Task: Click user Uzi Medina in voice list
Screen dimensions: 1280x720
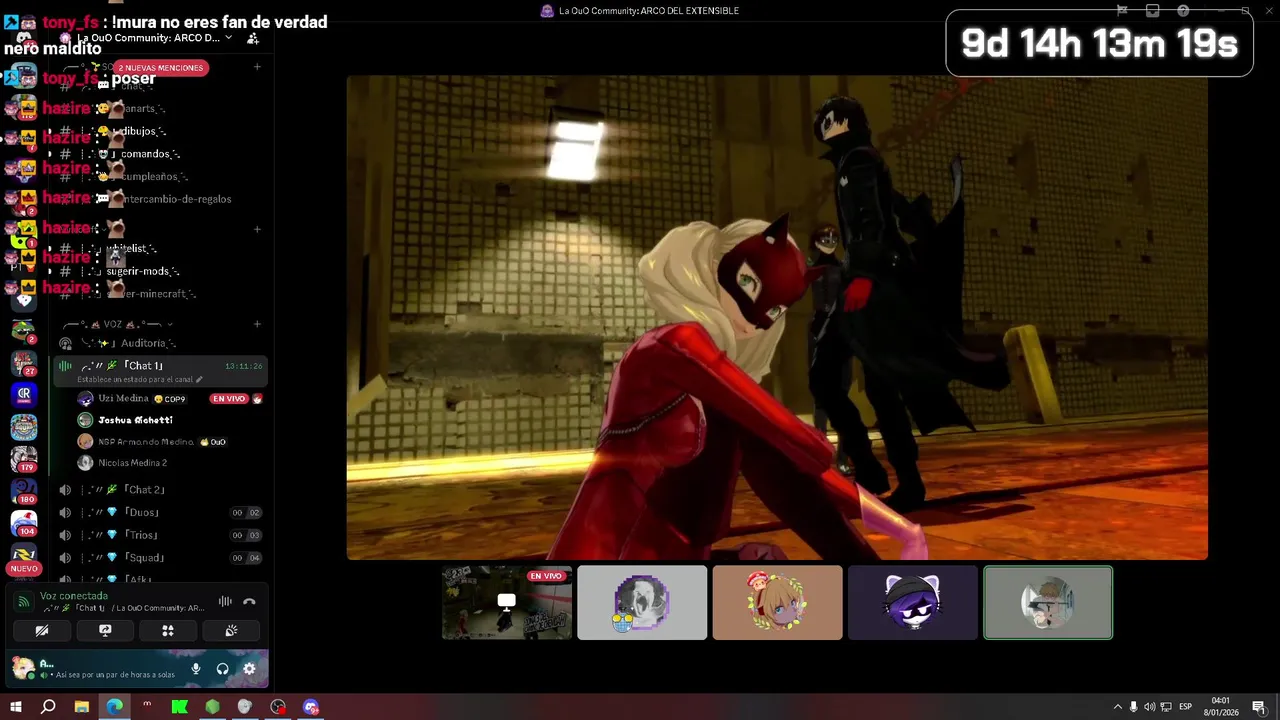Action: [x=123, y=398]
